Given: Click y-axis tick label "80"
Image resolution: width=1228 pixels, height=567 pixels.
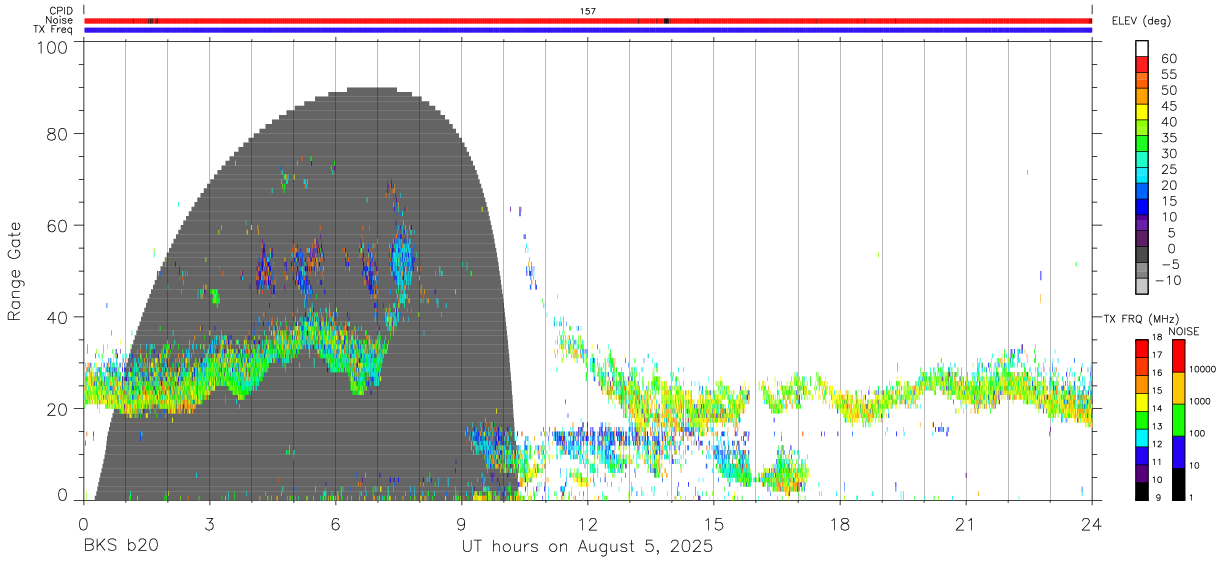Looking at the screenshot, I should [57, 134].
